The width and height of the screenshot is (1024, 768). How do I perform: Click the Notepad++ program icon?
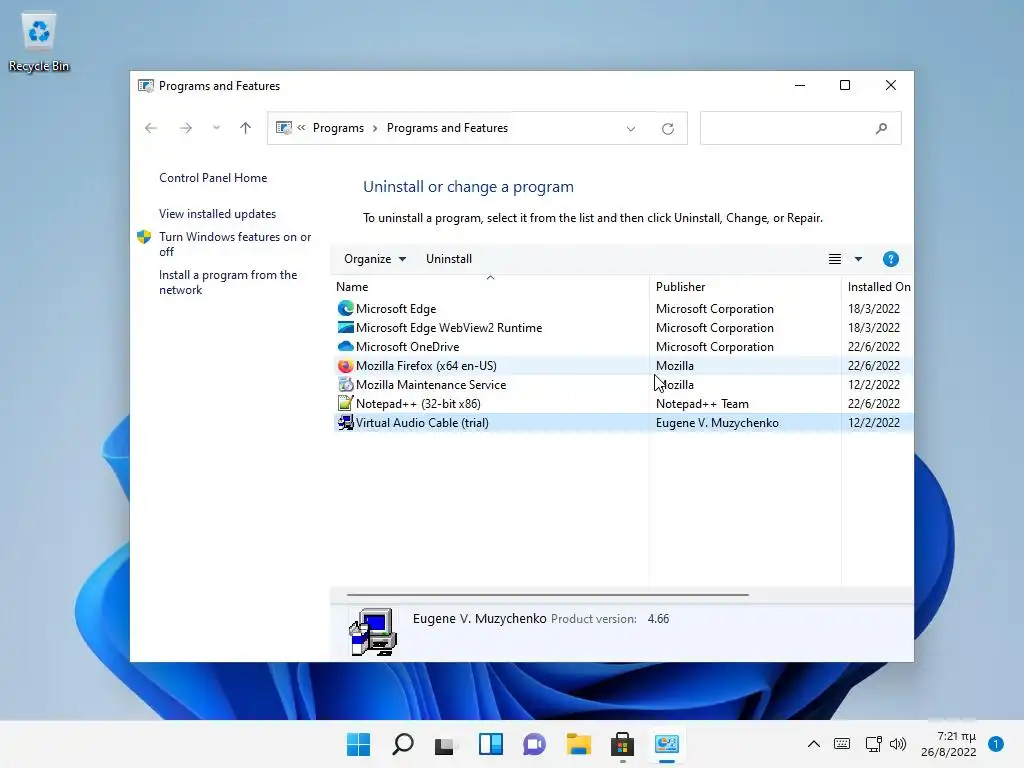[x=345, y=404]
